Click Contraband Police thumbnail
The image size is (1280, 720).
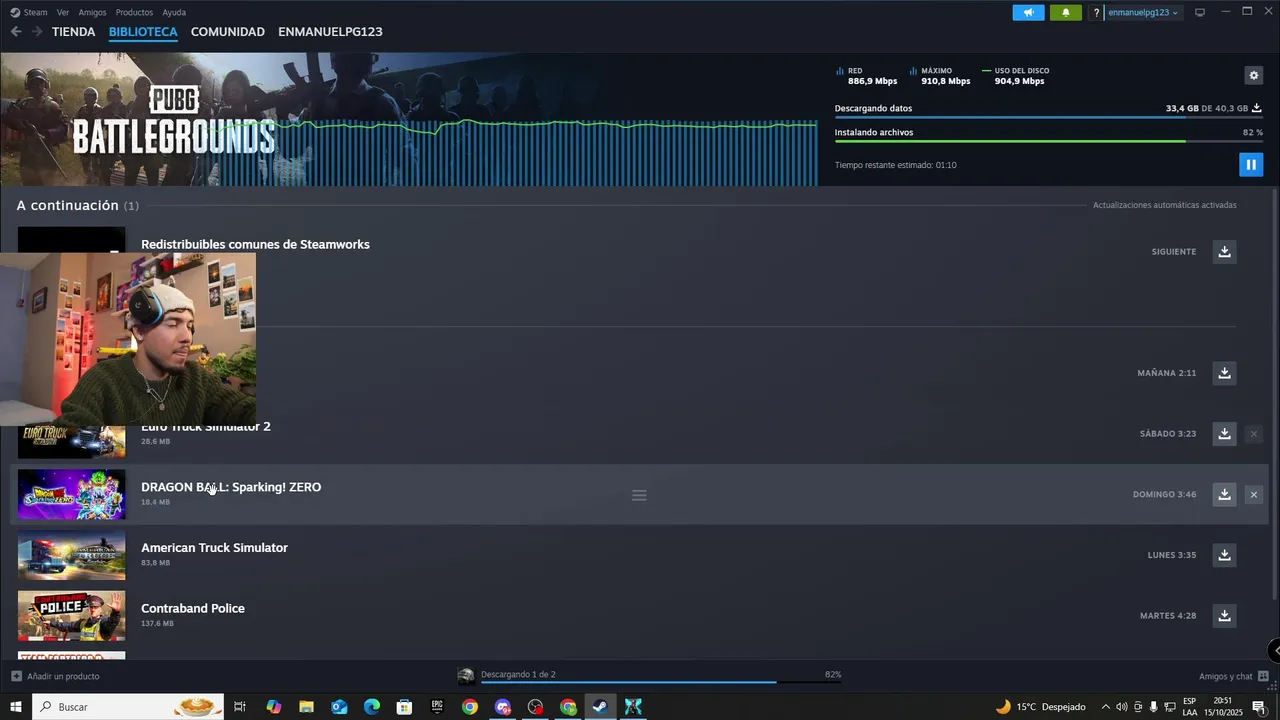click(x=72, y=616)
